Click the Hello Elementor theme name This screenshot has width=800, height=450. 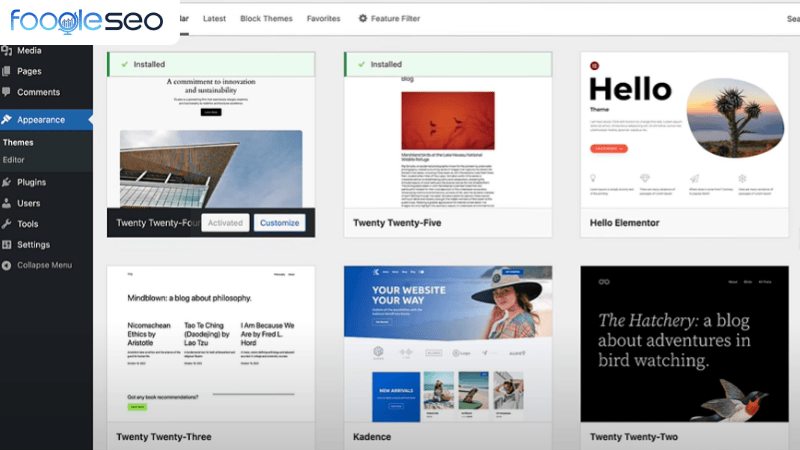(x=624, y=223)
